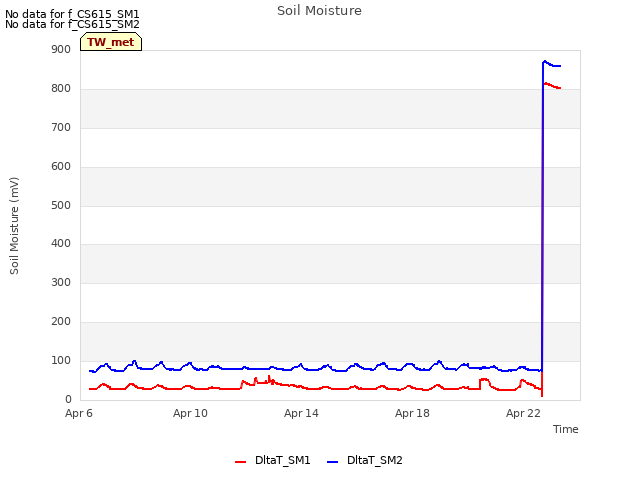Image resolution: width=640 pixels, height=480 pixels.
Task: Click the 900 y-axis tick label
Action: (x=61, y=50)
